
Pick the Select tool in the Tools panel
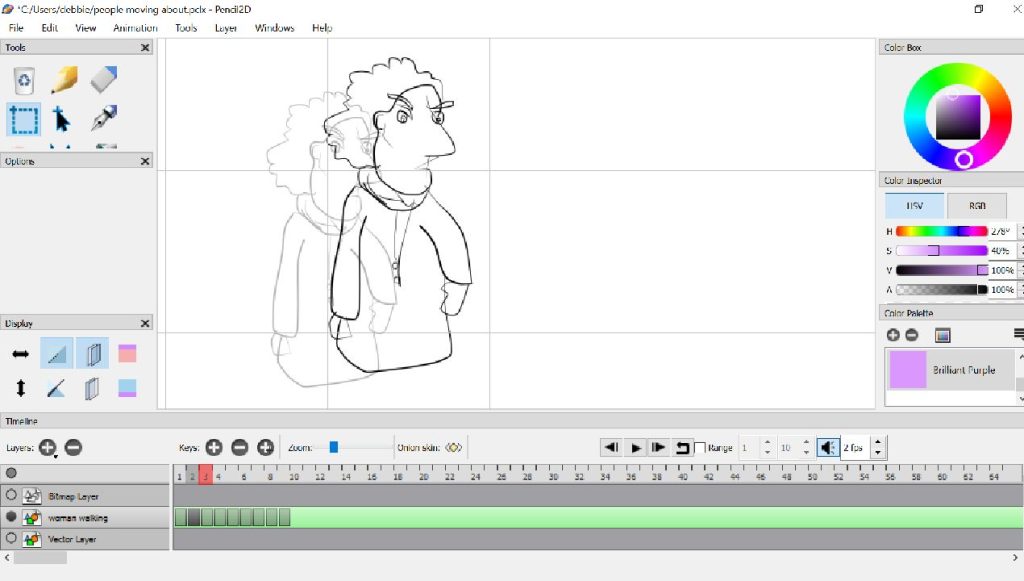(22, 120)
